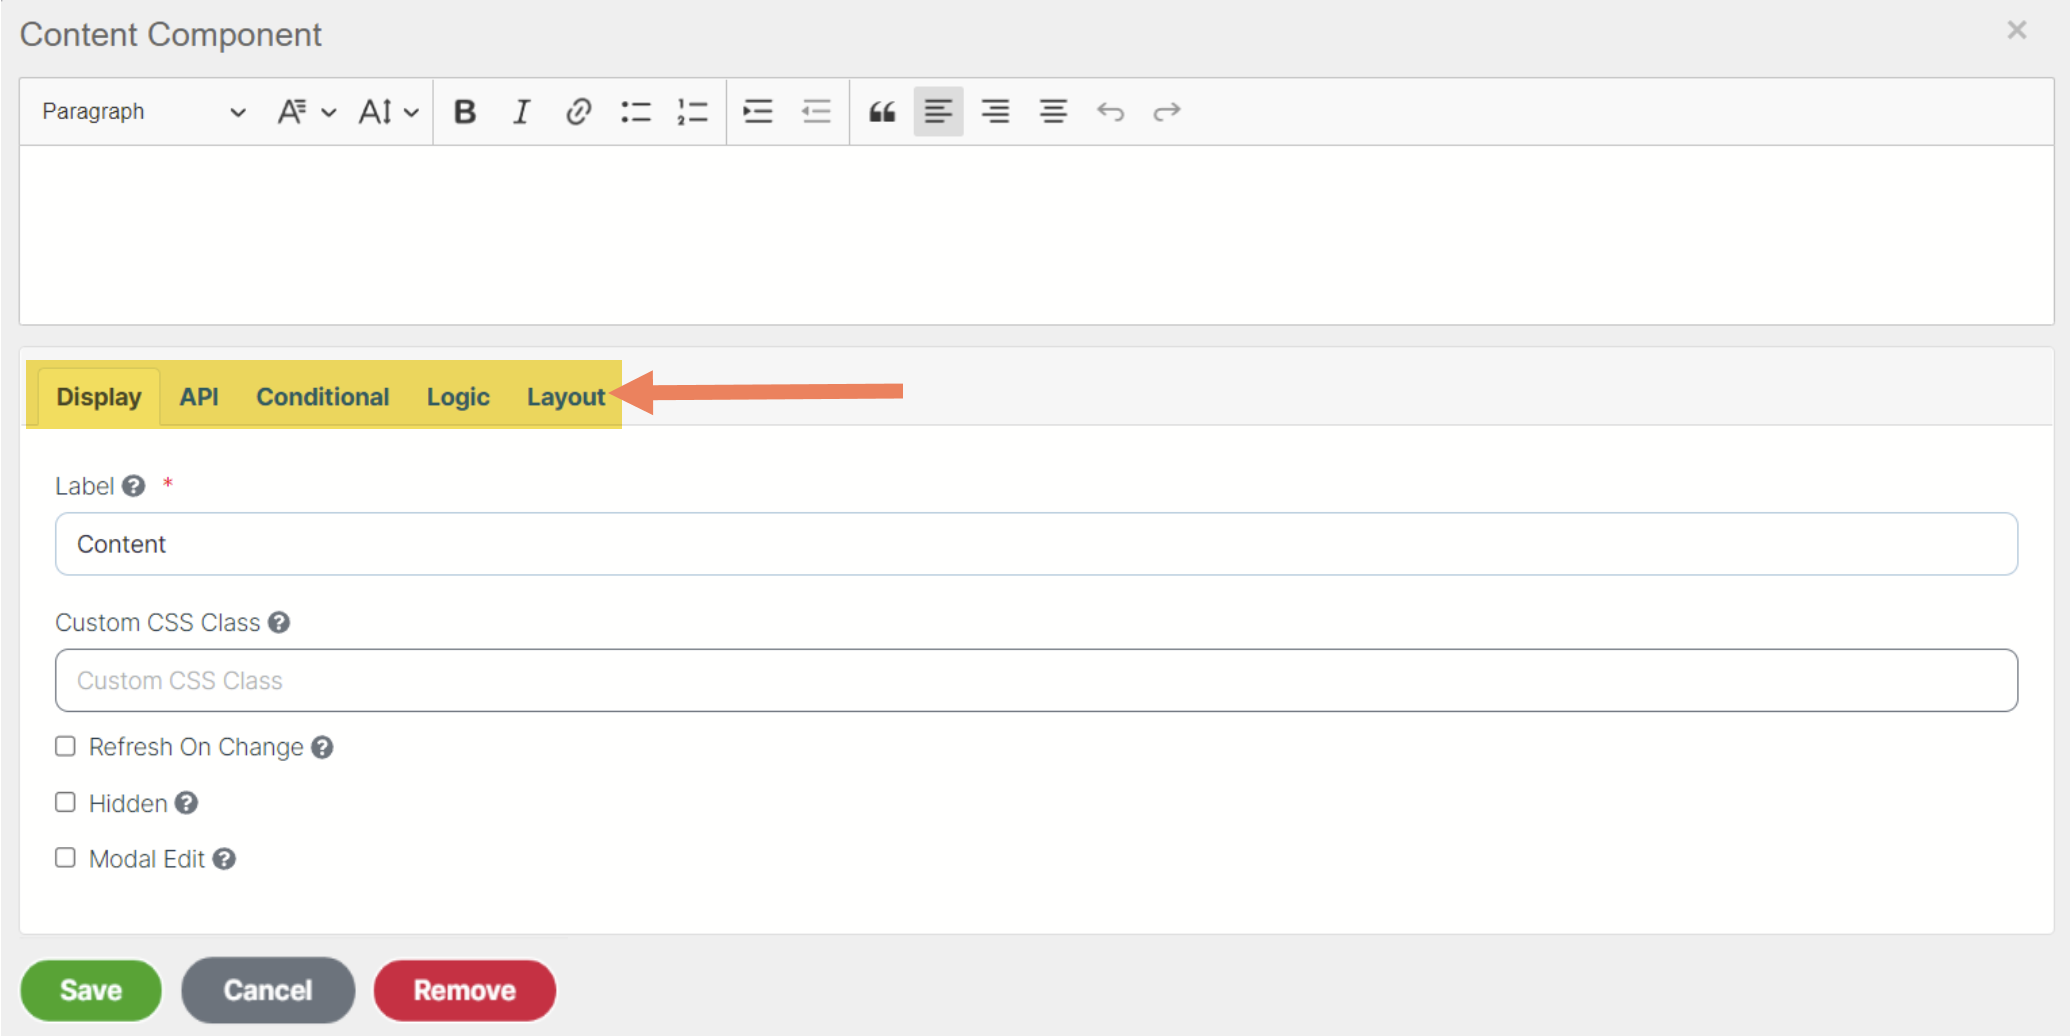Enable the Refresh On Change checkbox

[x=66, y=747]
